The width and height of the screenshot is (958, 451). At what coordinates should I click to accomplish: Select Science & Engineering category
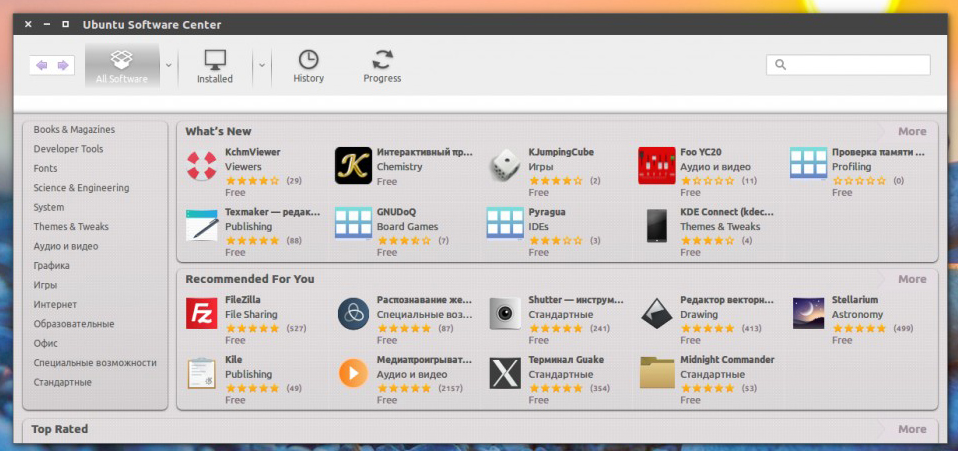pos(81,188)
